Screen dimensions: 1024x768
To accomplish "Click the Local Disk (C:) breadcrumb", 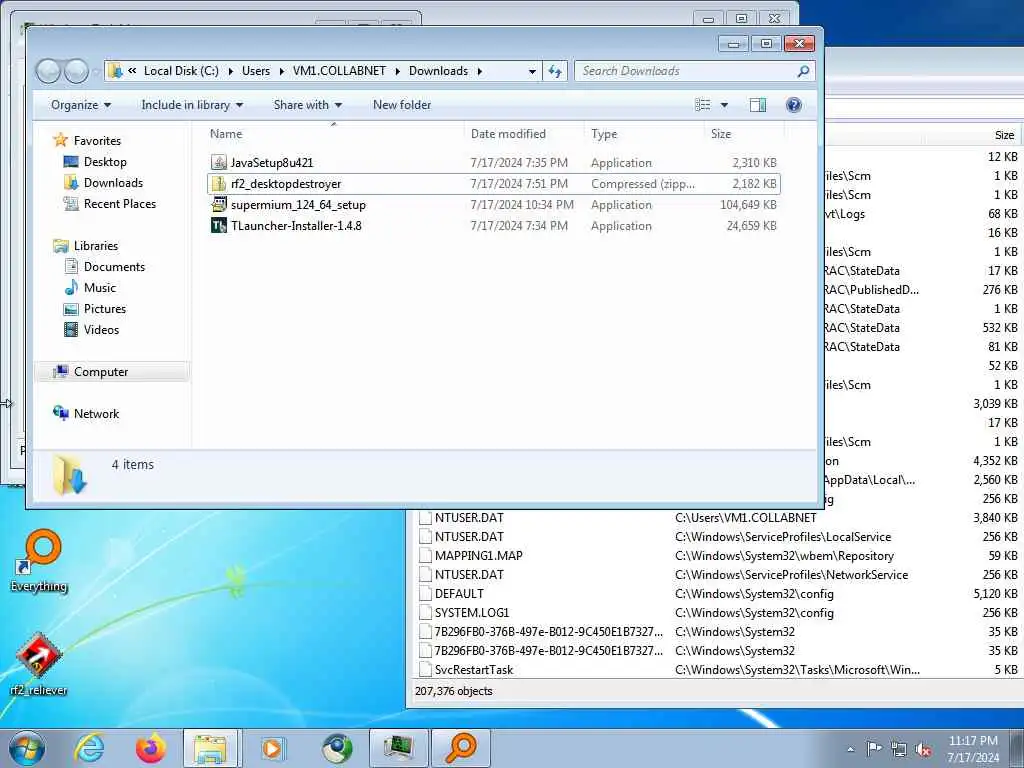I will pyautogui.click(x=182, y=71).
